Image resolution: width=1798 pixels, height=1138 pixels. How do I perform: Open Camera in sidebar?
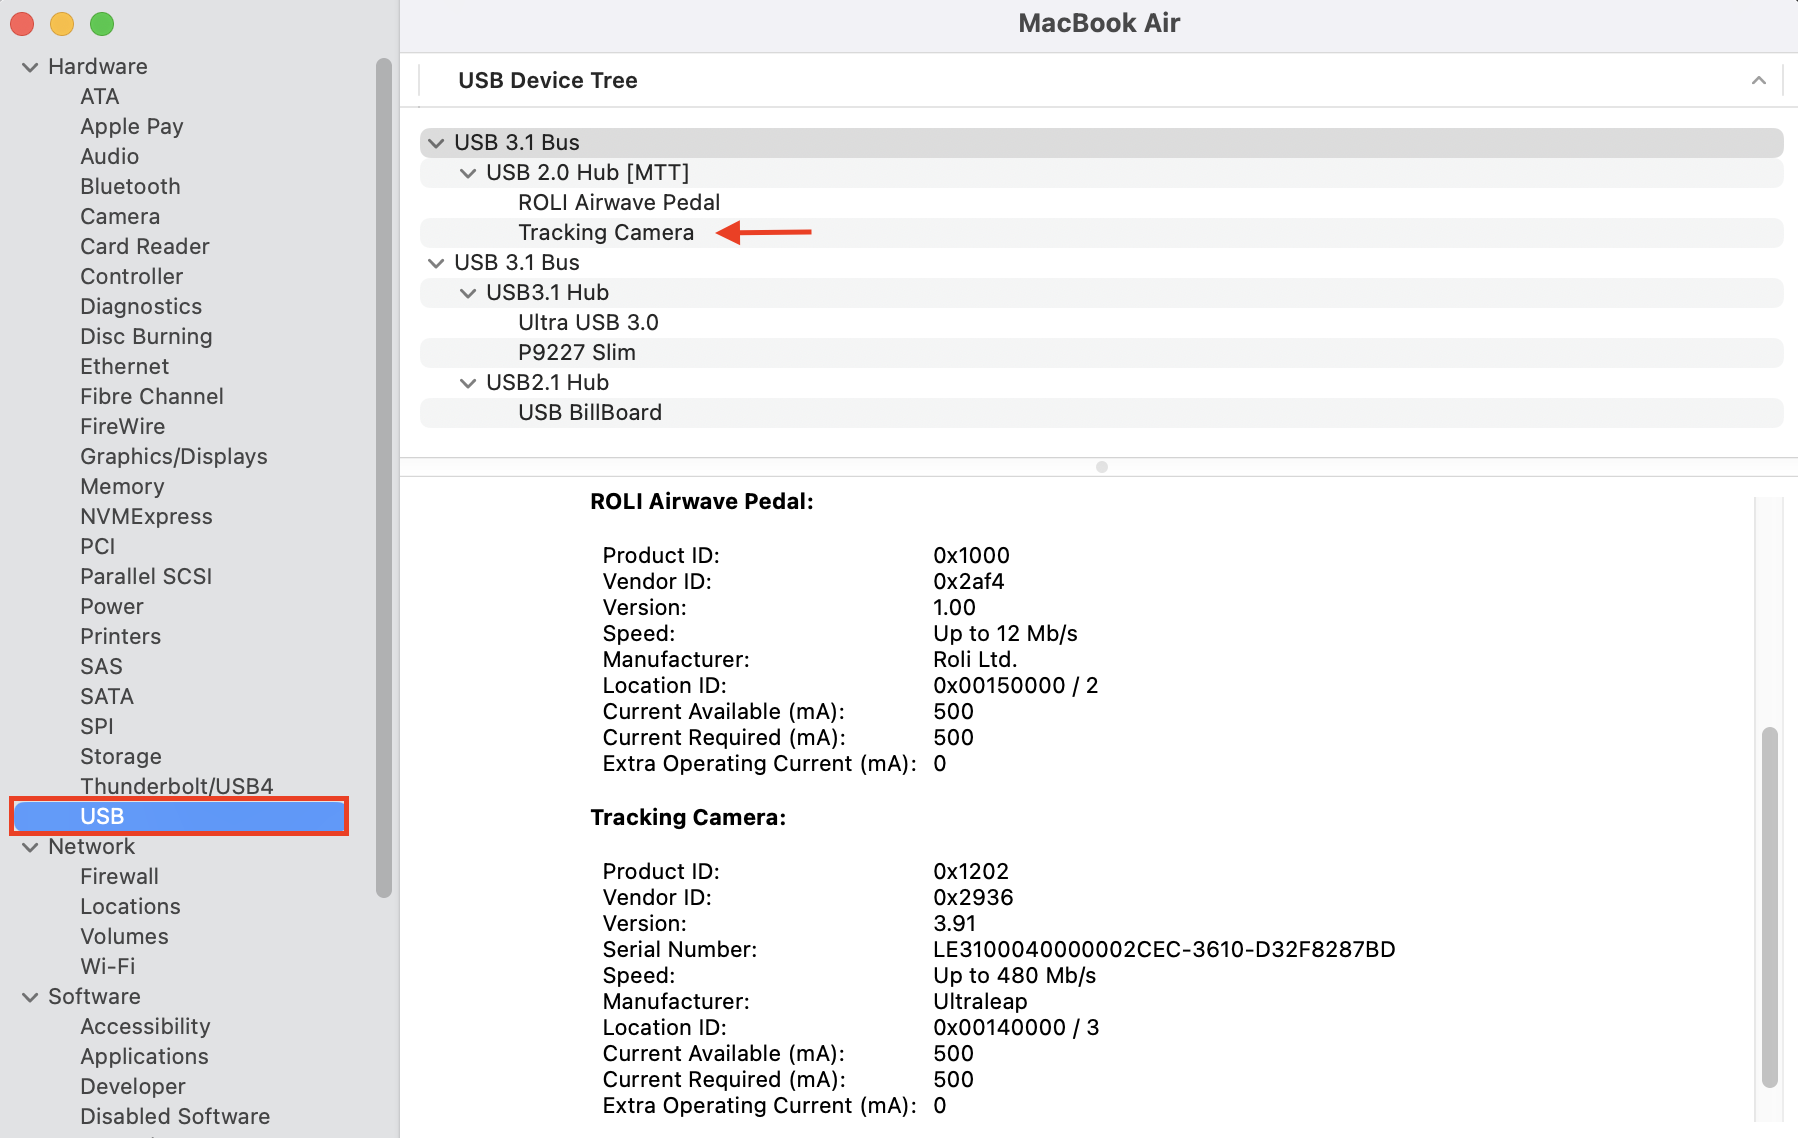pos(120,216)
